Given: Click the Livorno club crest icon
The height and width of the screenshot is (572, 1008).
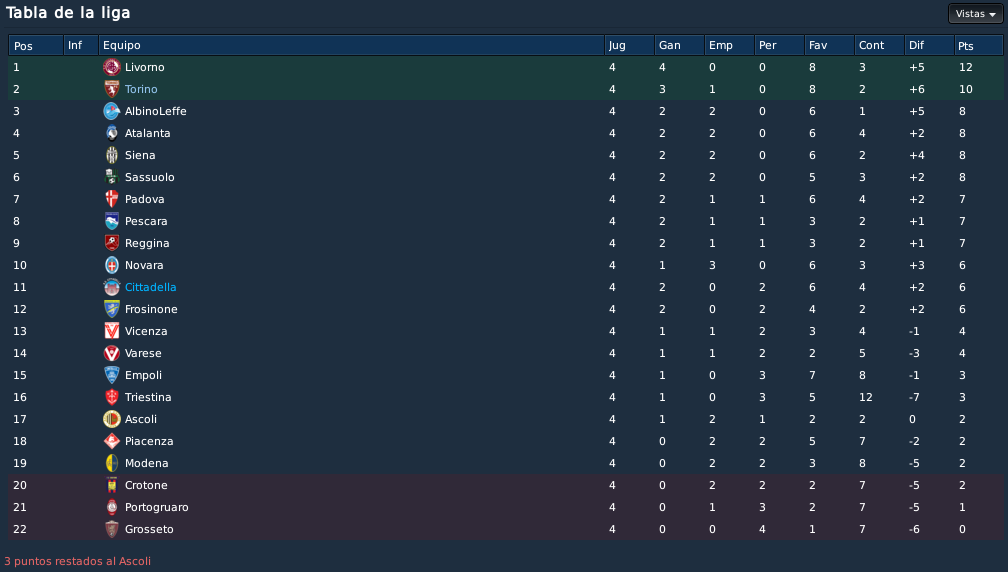Looking at the screenshot, I should [112, 67].
